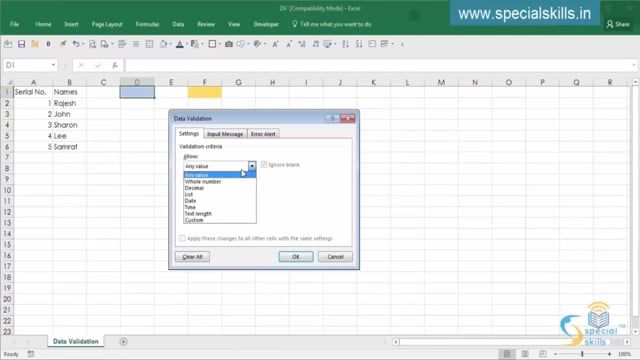Select Any value option in list
Image resolution: width=640 pixels, height=360 pixels.
220,175
